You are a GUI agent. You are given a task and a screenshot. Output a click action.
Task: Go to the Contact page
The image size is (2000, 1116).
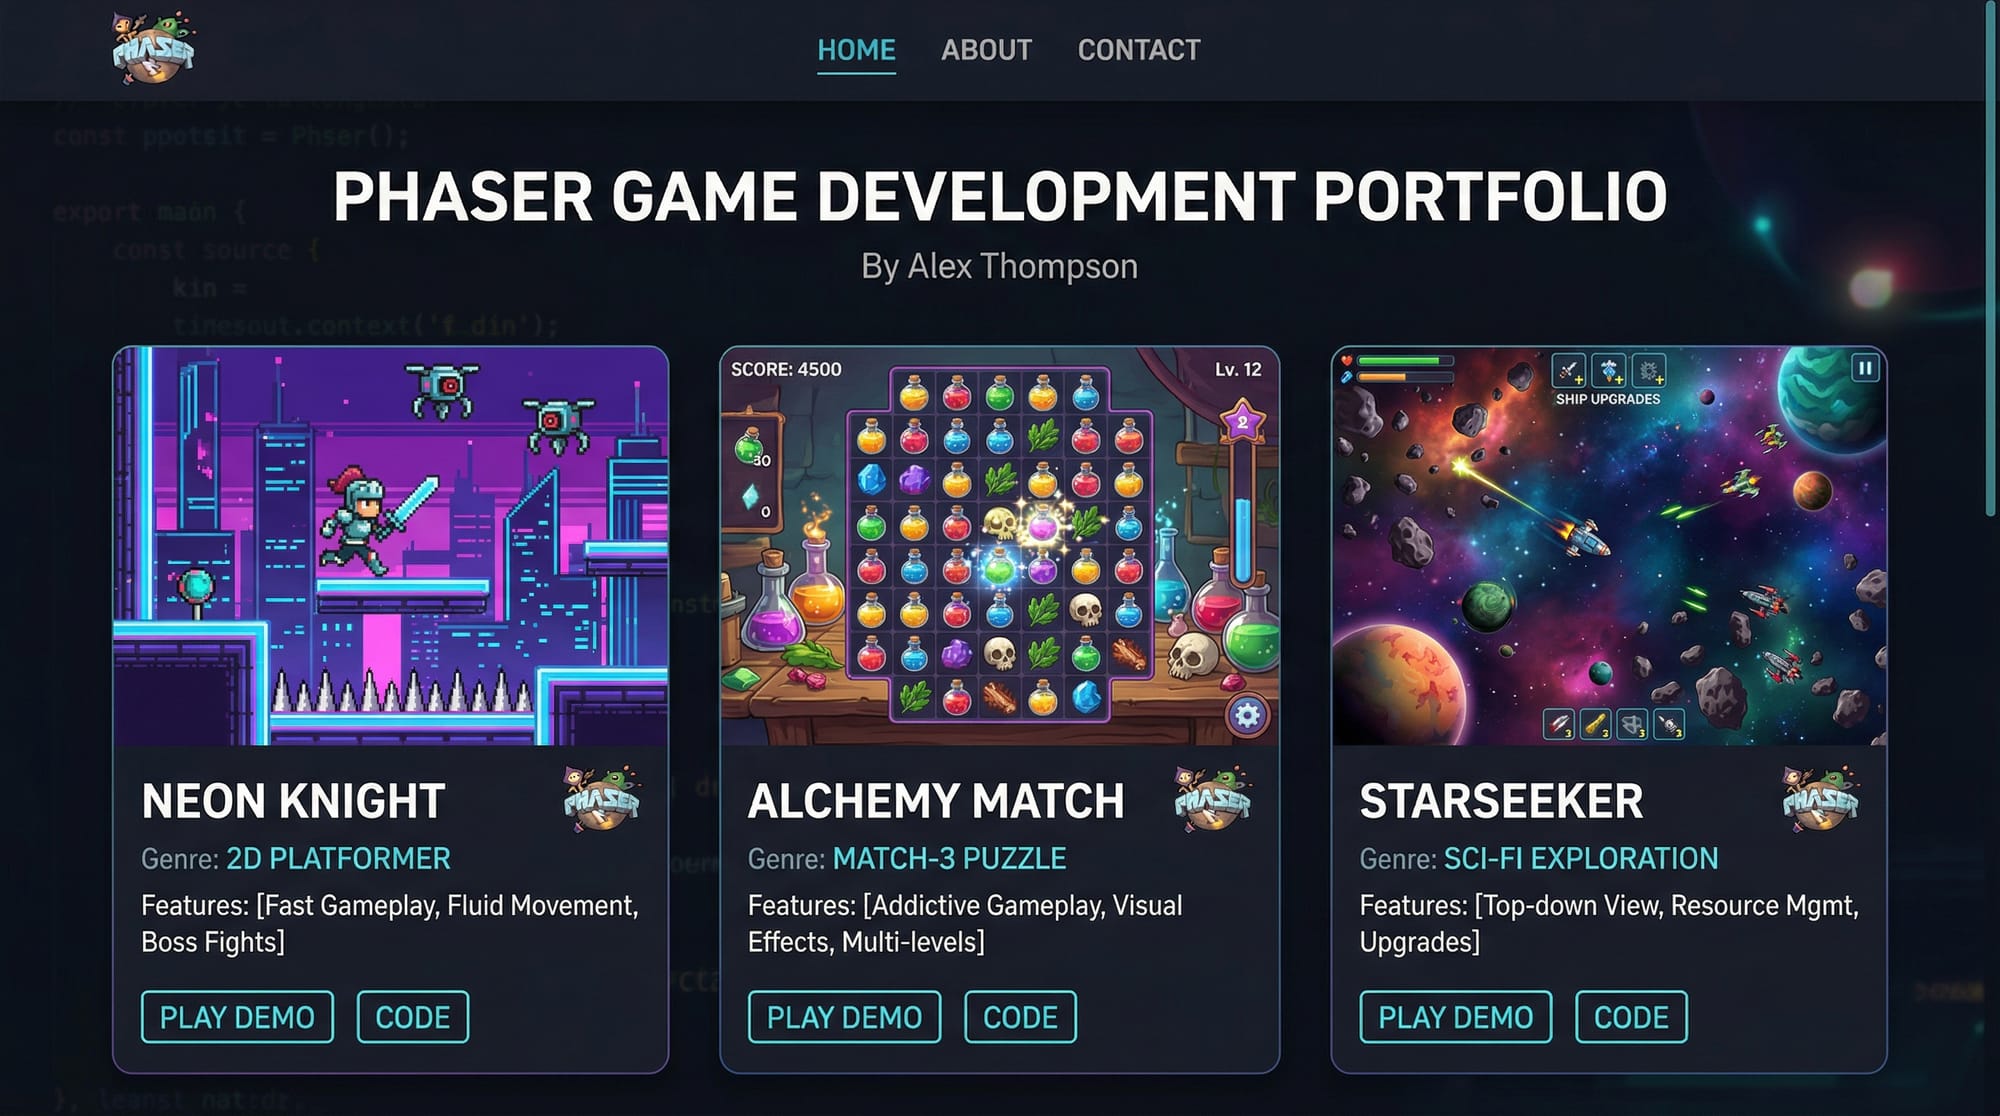[x=1139, y=50]
